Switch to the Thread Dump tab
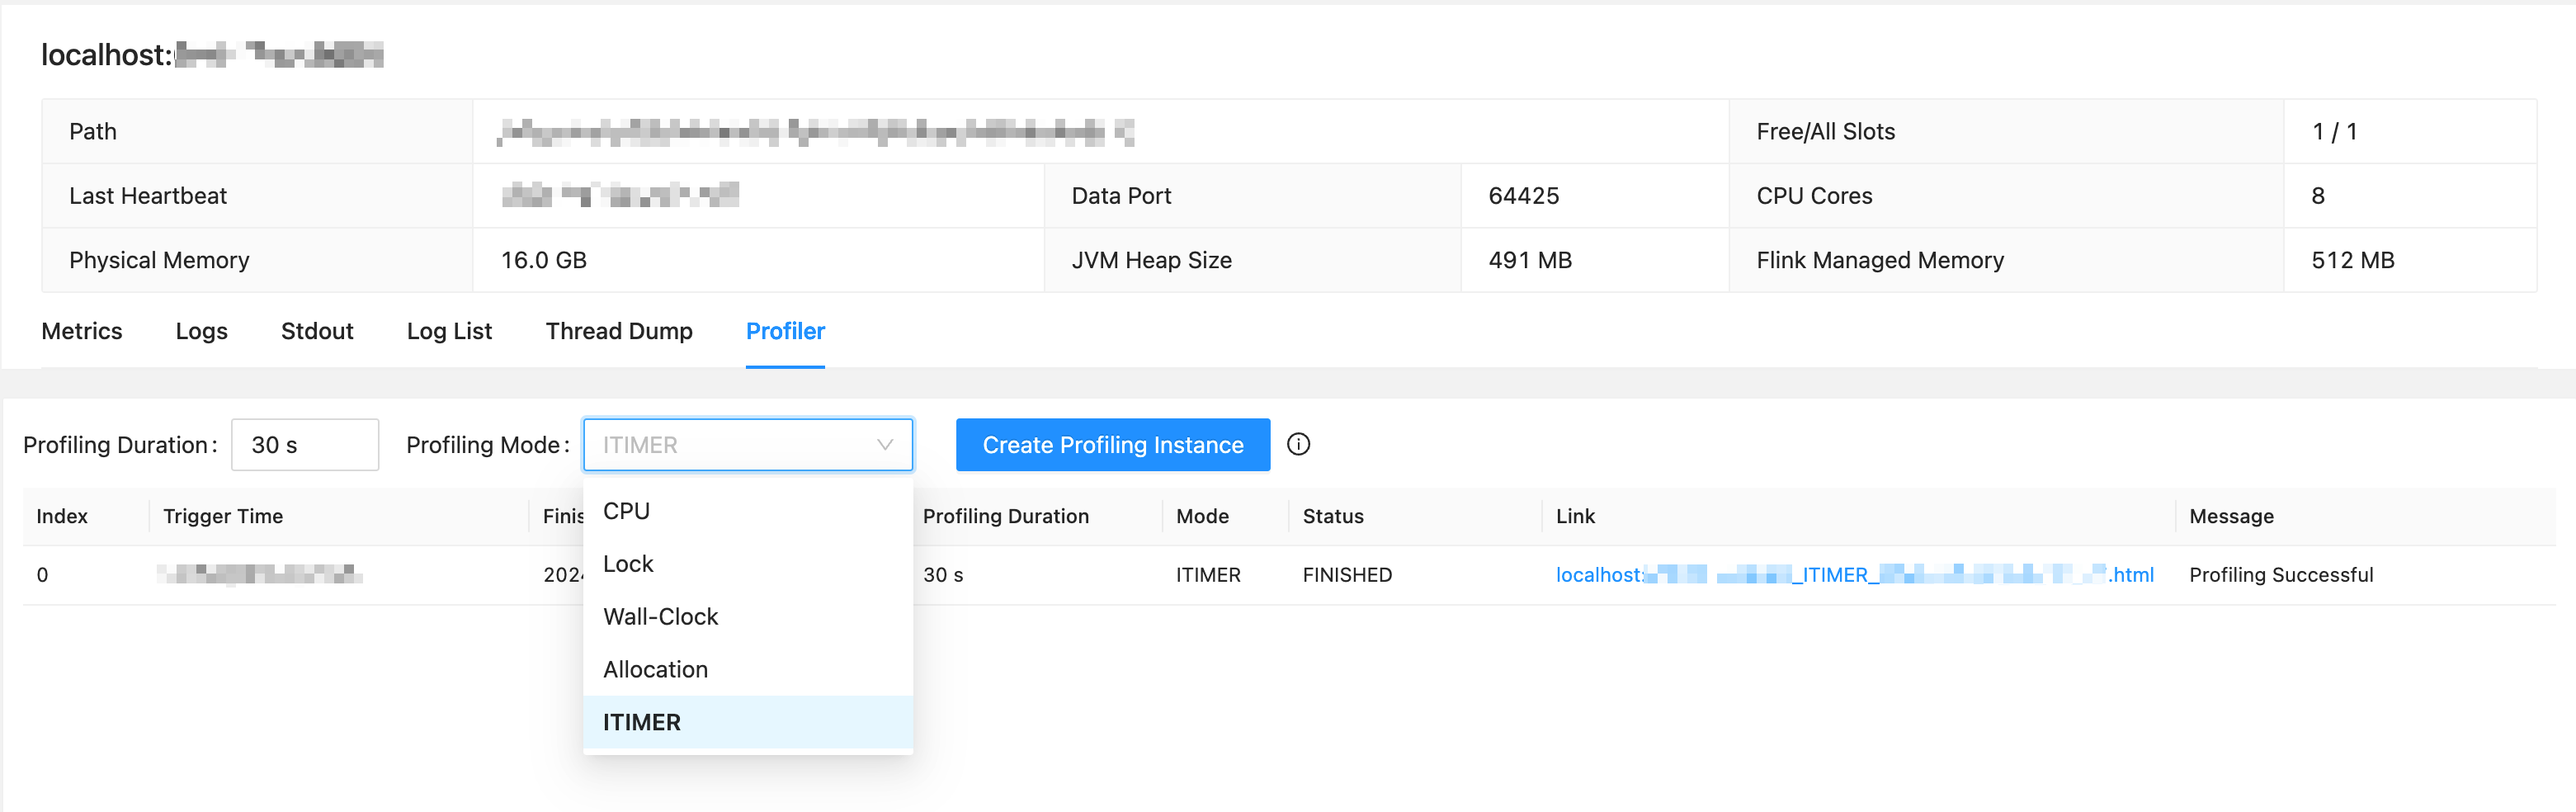Screen dimensions: 2576x812 (619, 331)
